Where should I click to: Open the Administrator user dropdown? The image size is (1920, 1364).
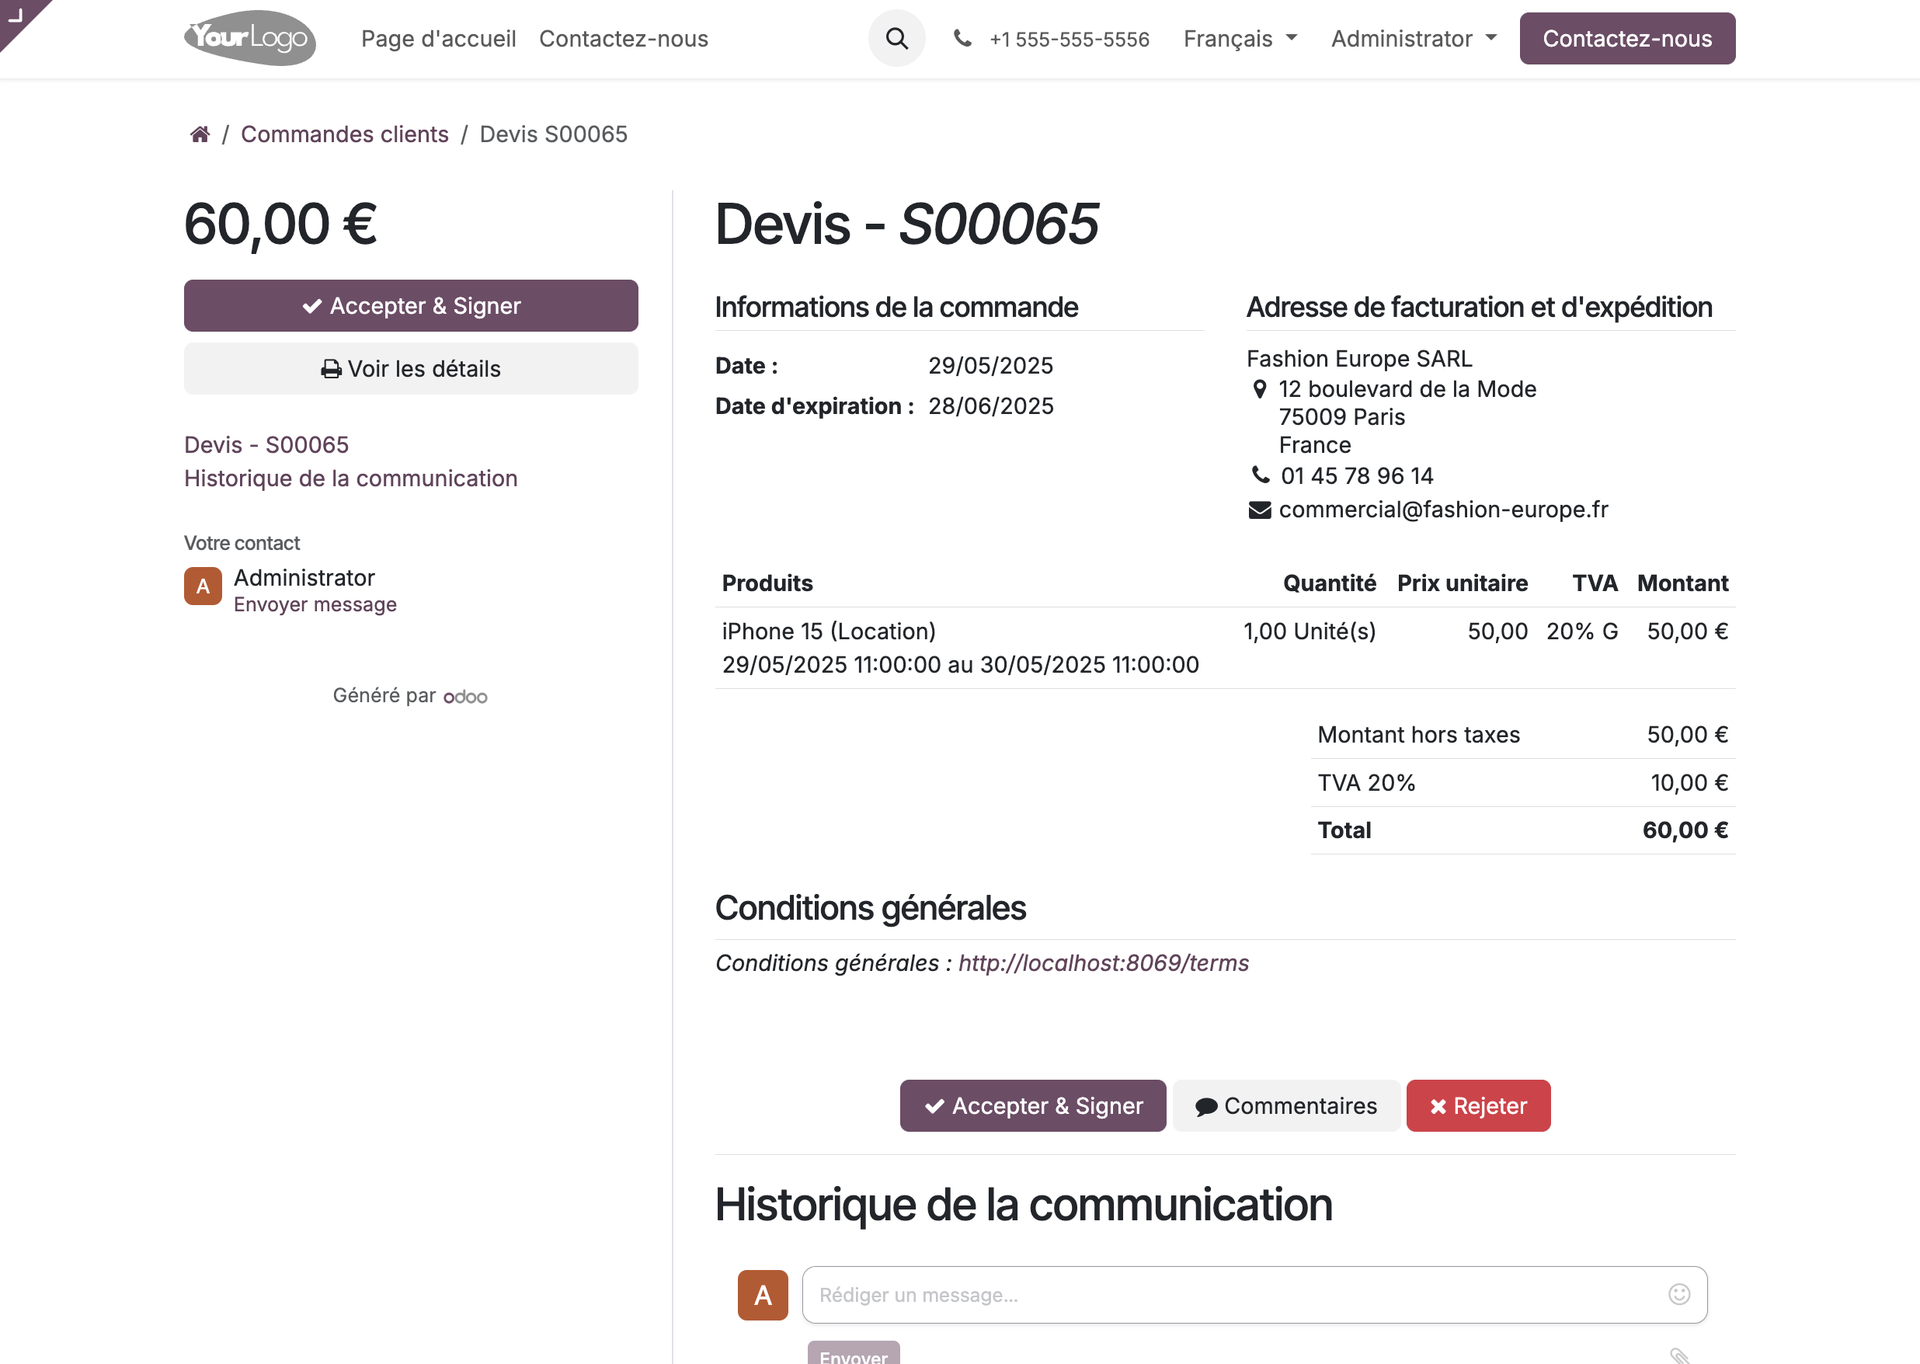coord(1414,38)
